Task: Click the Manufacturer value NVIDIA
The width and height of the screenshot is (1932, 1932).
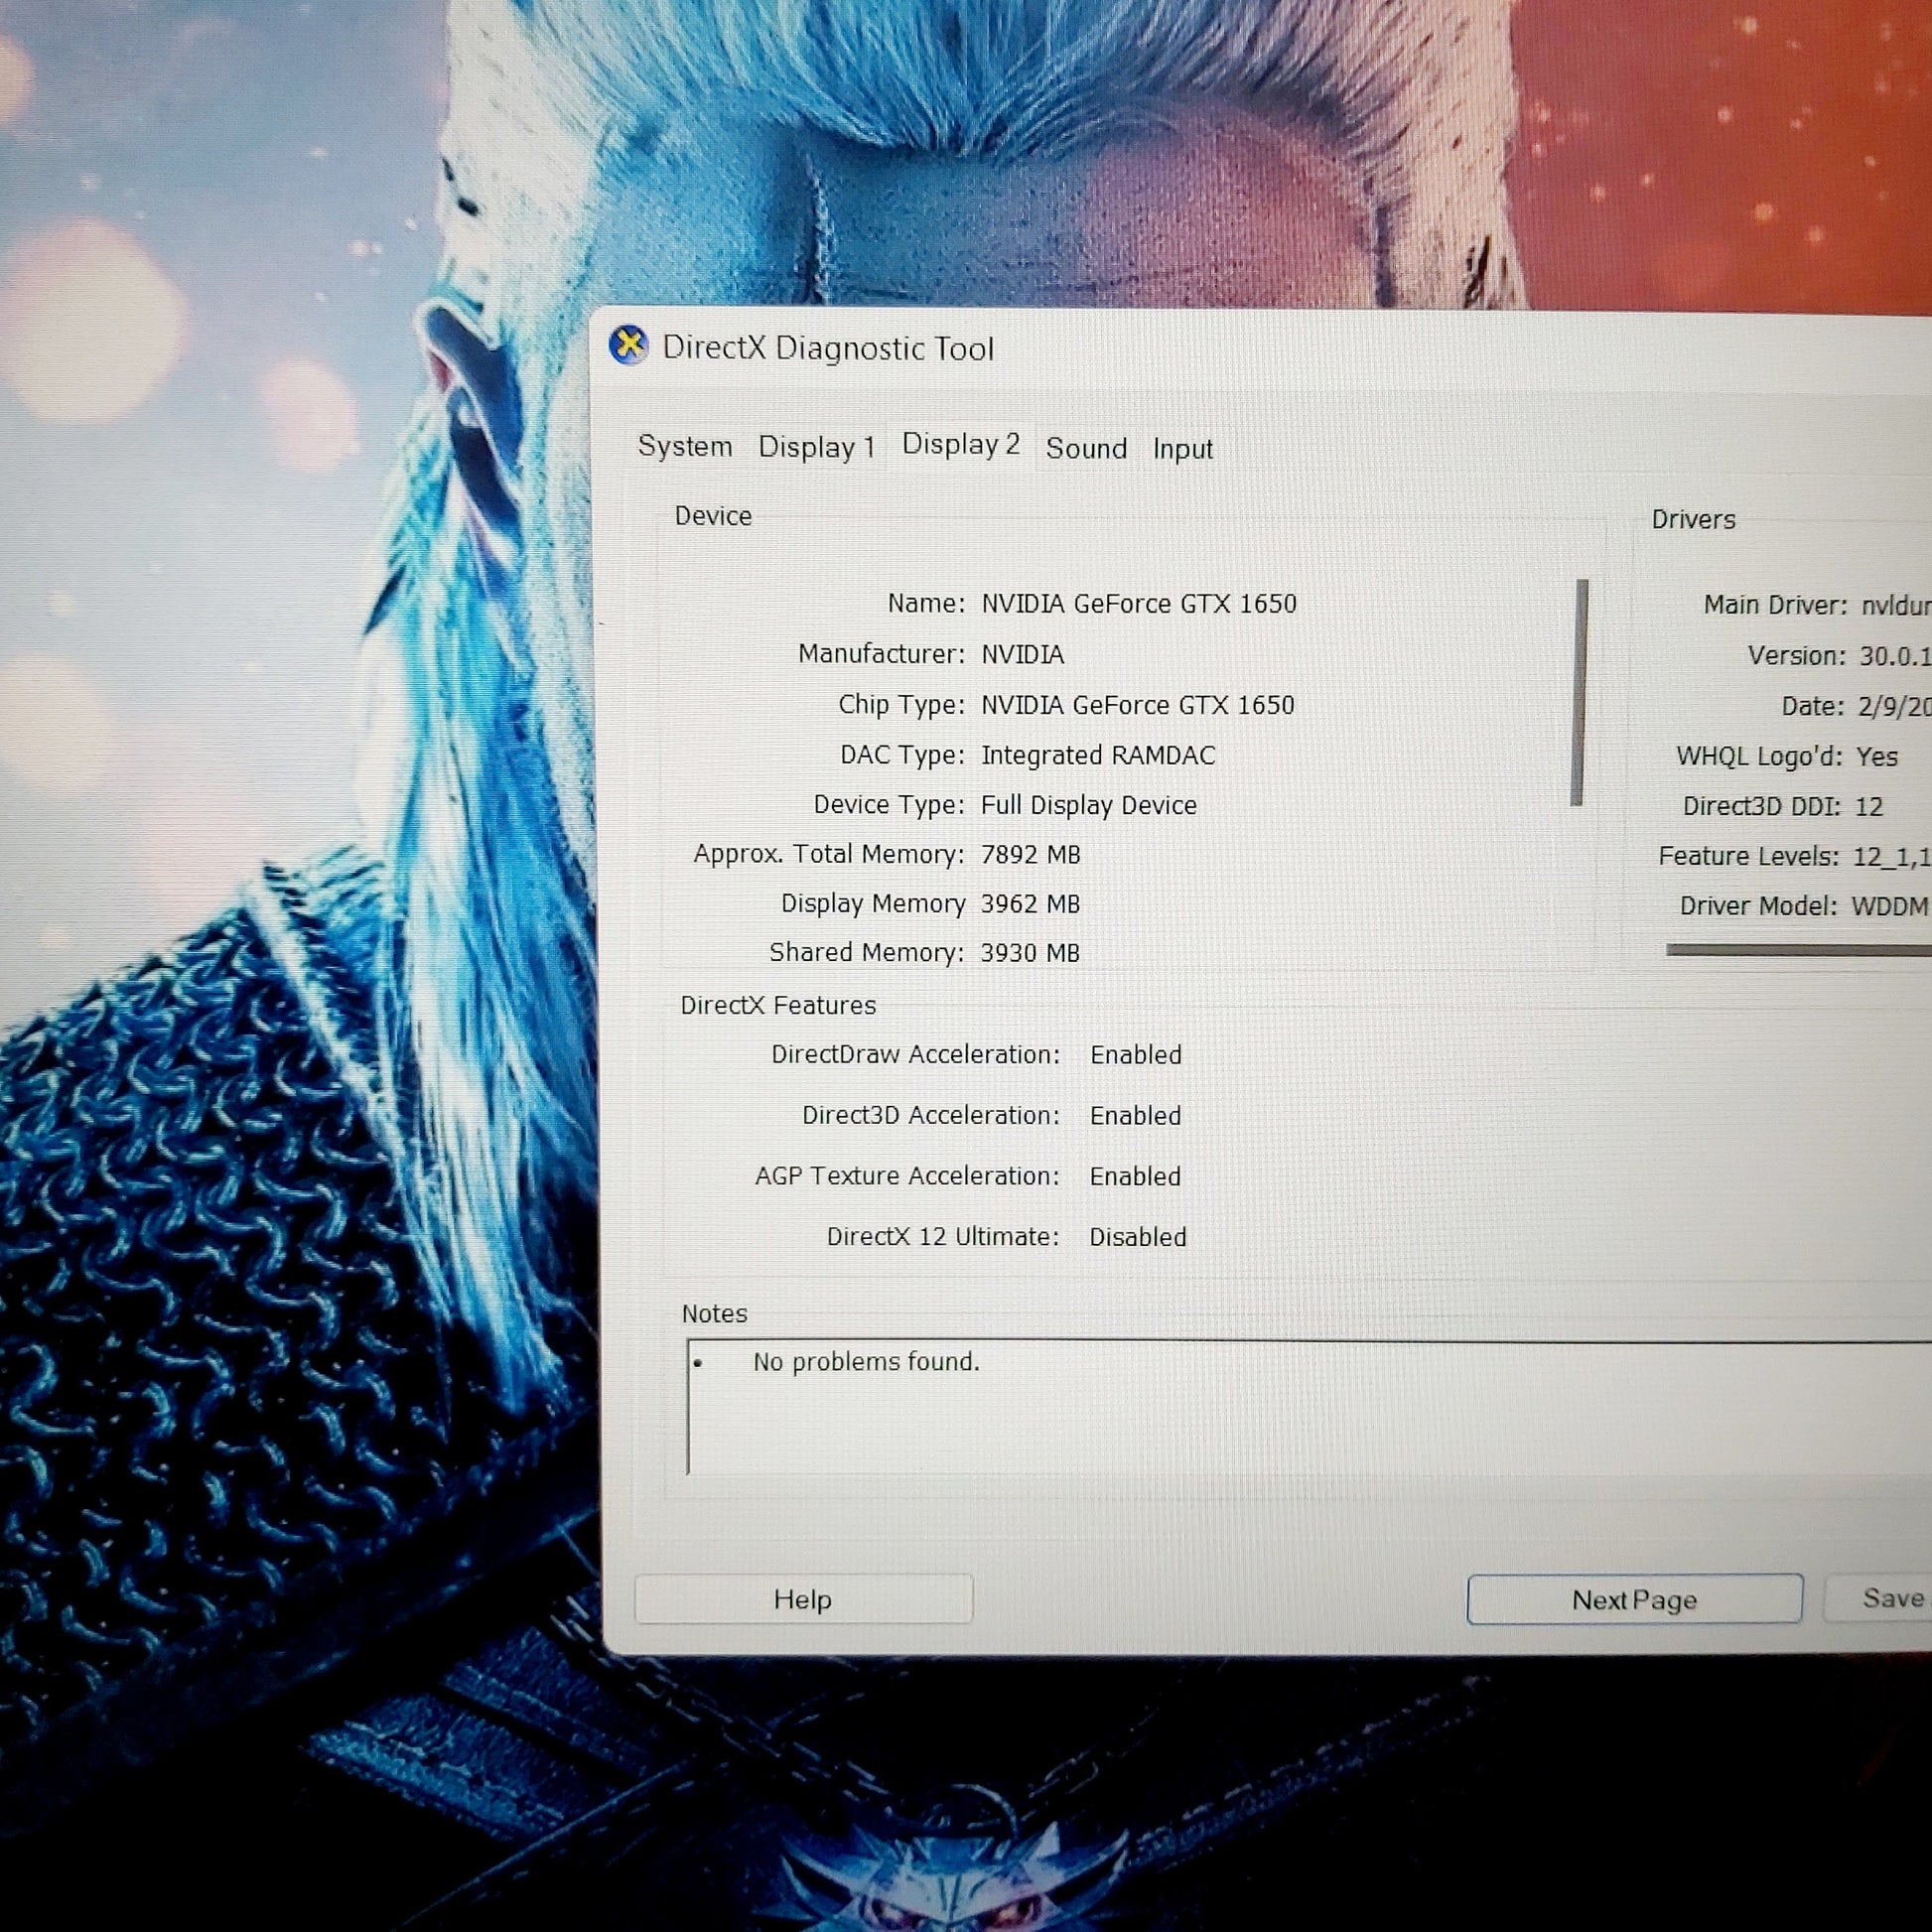Action: [x=1022, y=654]
